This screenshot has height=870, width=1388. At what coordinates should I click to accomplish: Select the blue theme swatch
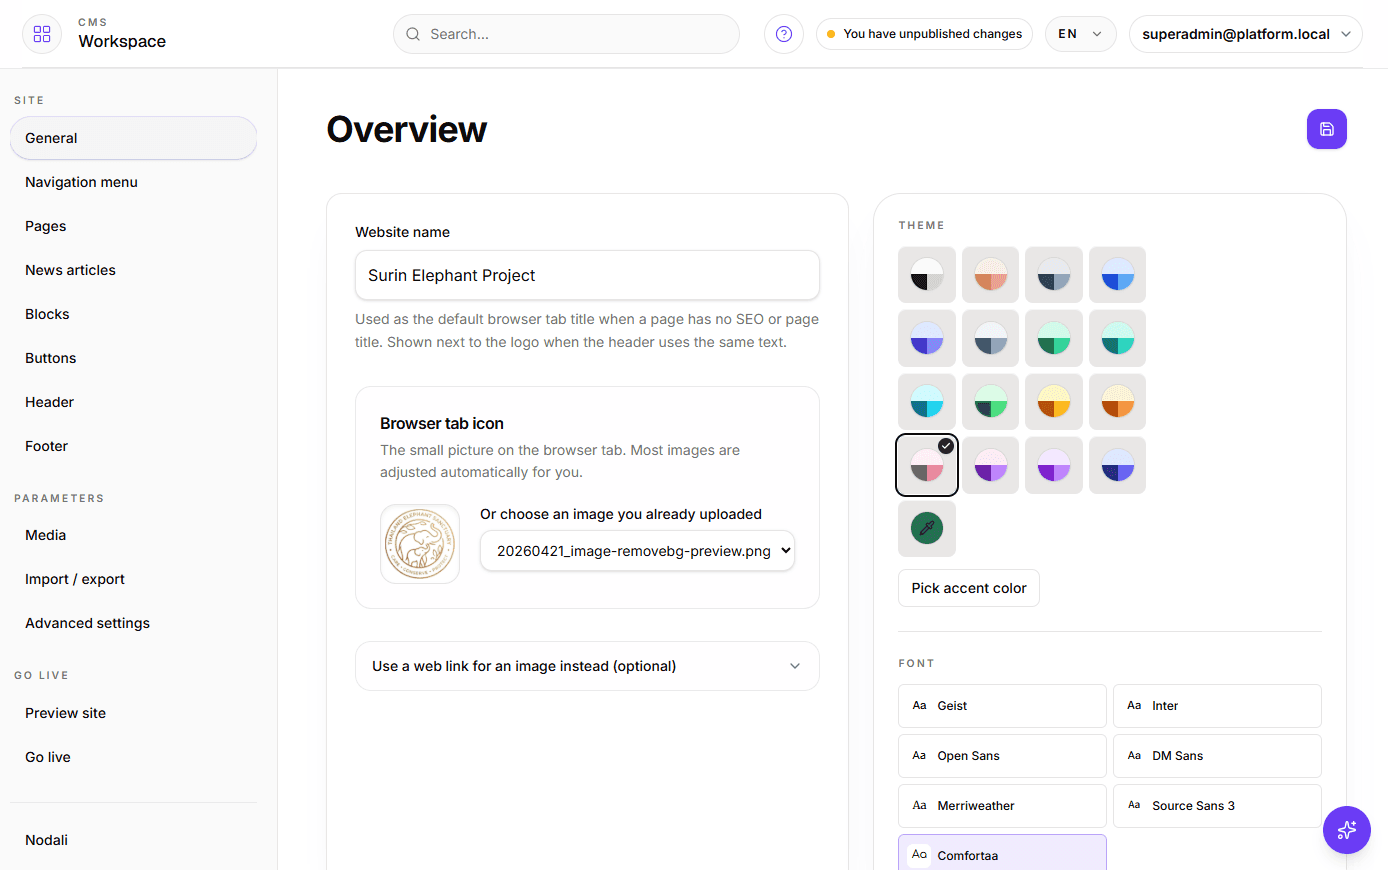pyautogui.click(x=1117, y=275)
